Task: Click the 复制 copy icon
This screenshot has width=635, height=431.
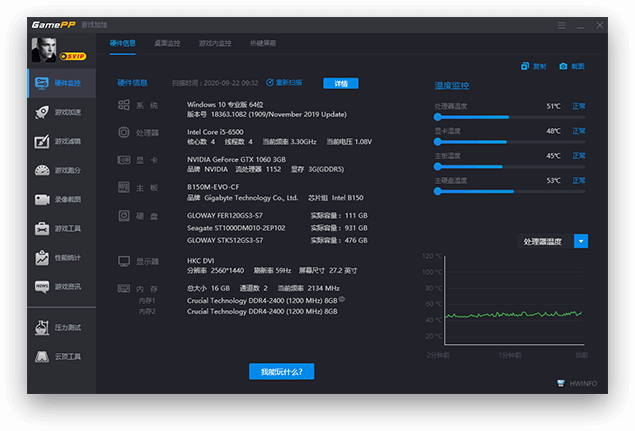Action: click(526, 67)
